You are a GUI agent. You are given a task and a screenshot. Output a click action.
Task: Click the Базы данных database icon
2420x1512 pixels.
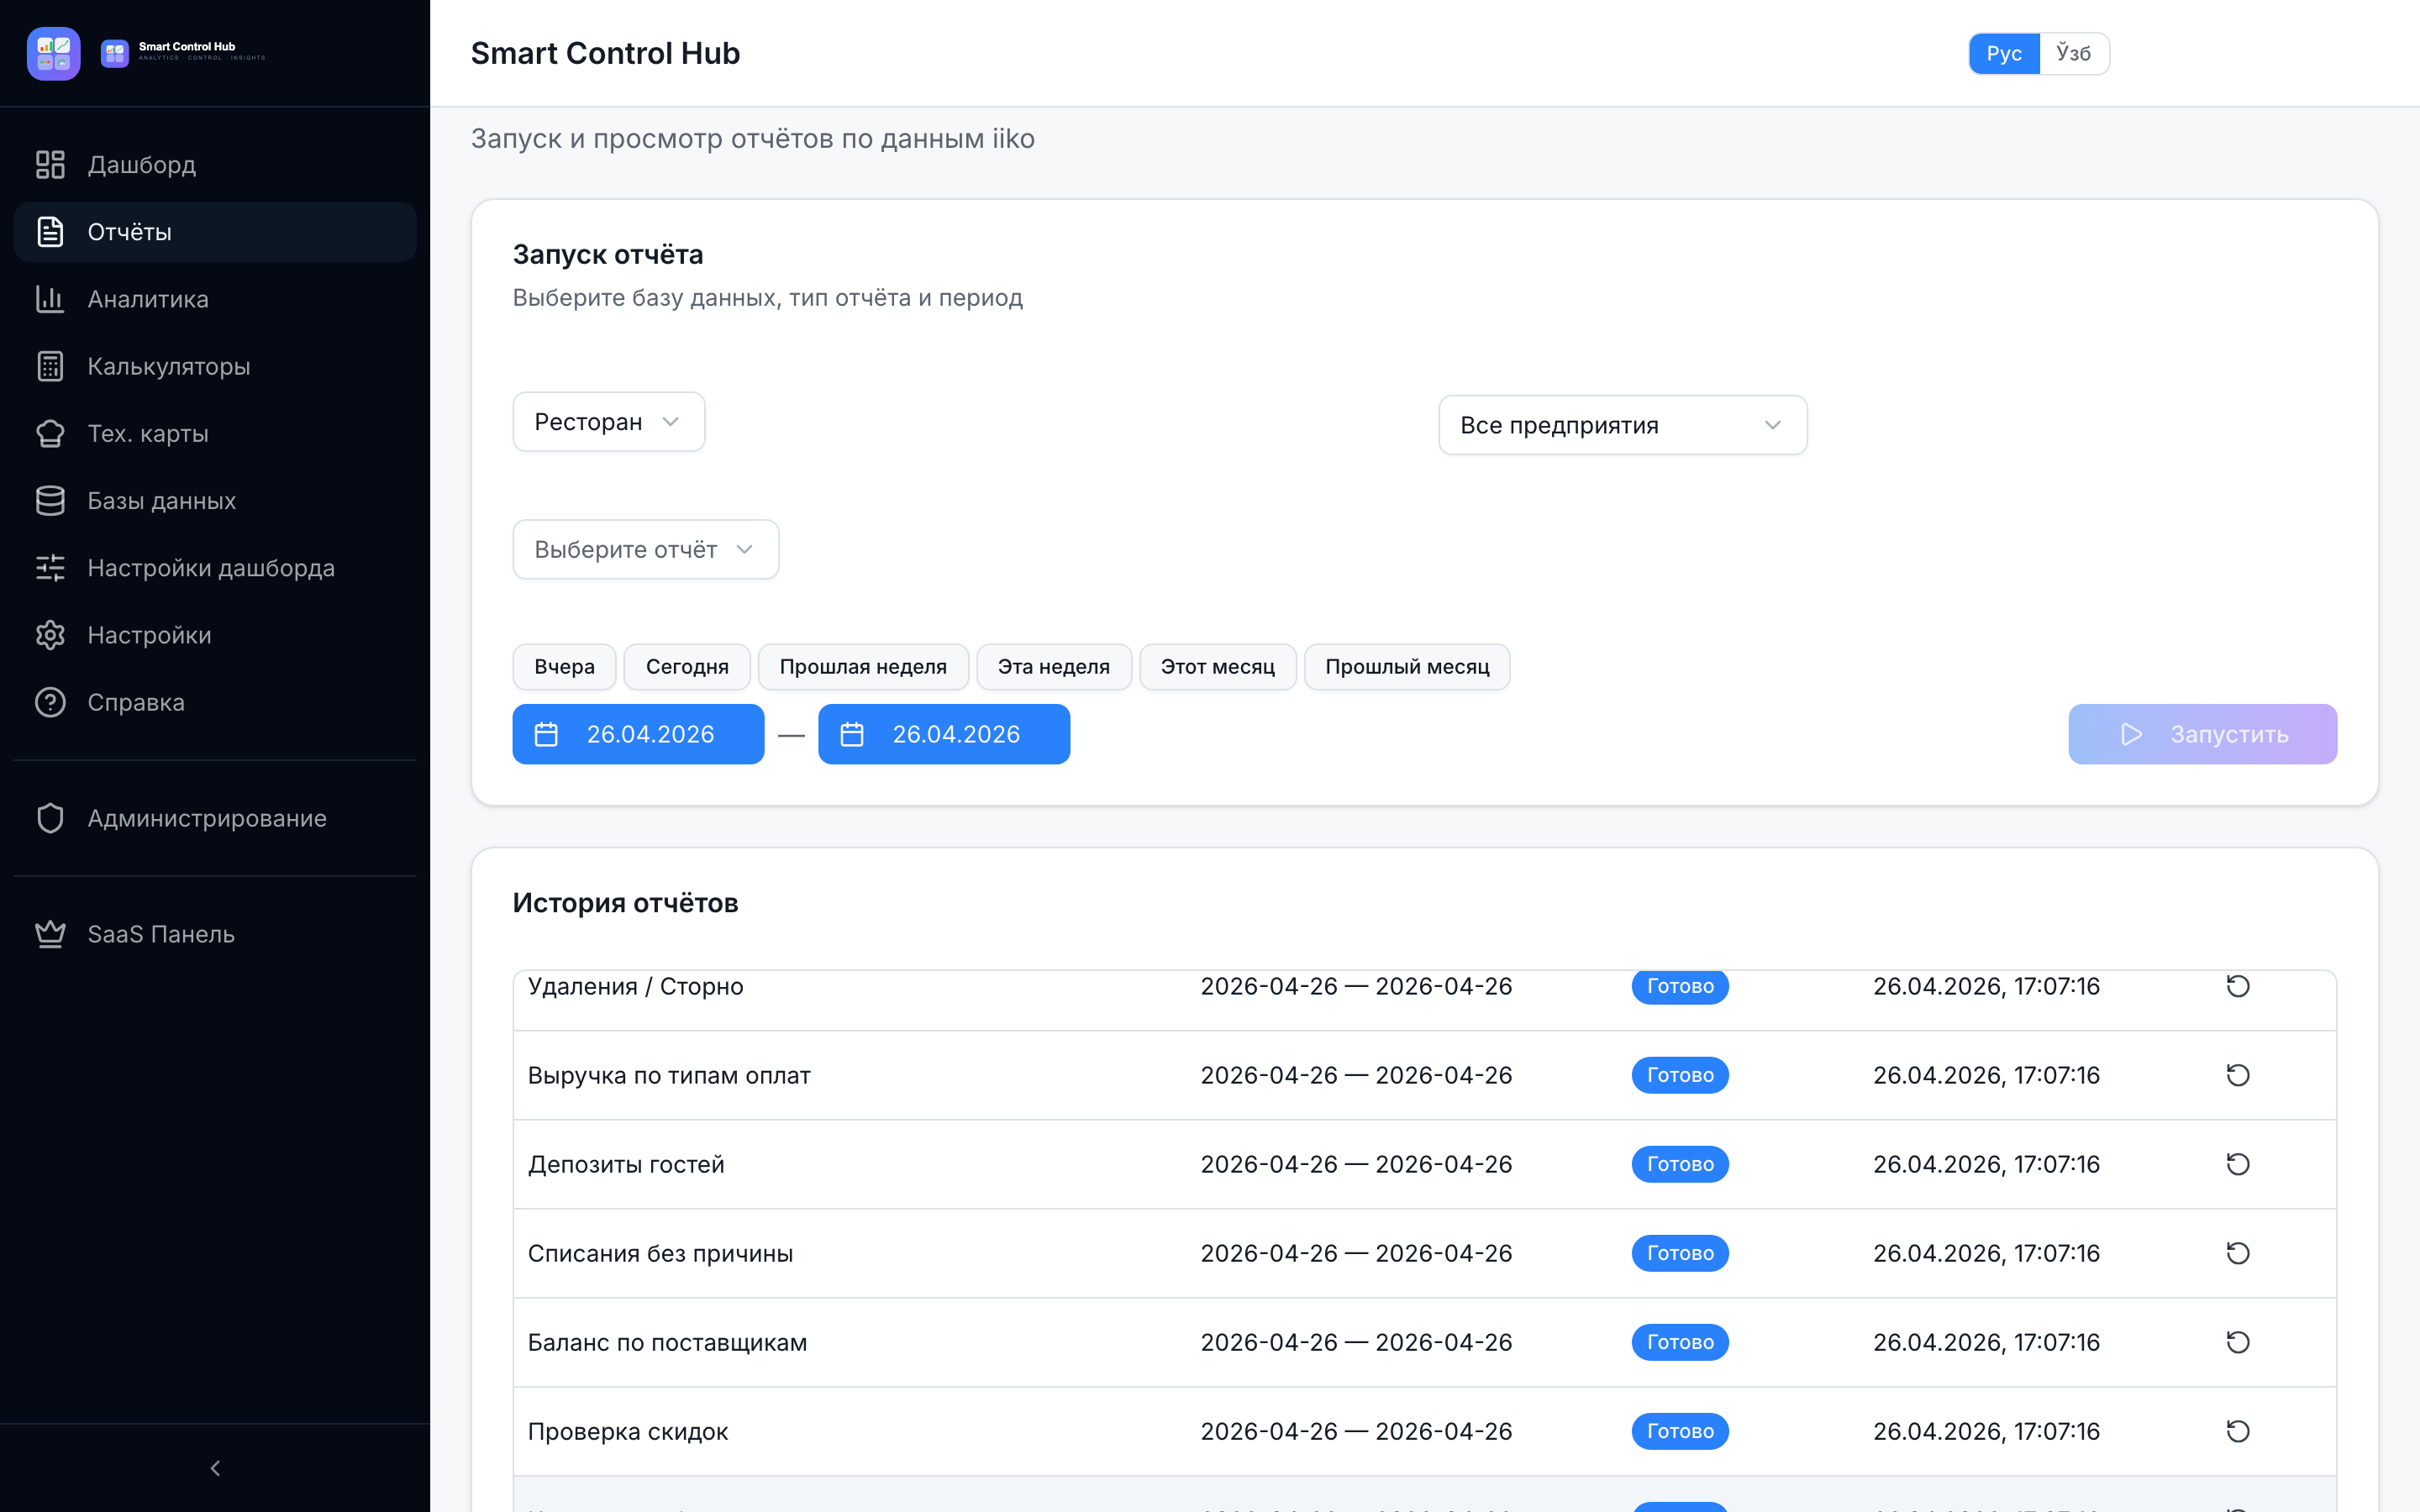[x=50, y=501]
